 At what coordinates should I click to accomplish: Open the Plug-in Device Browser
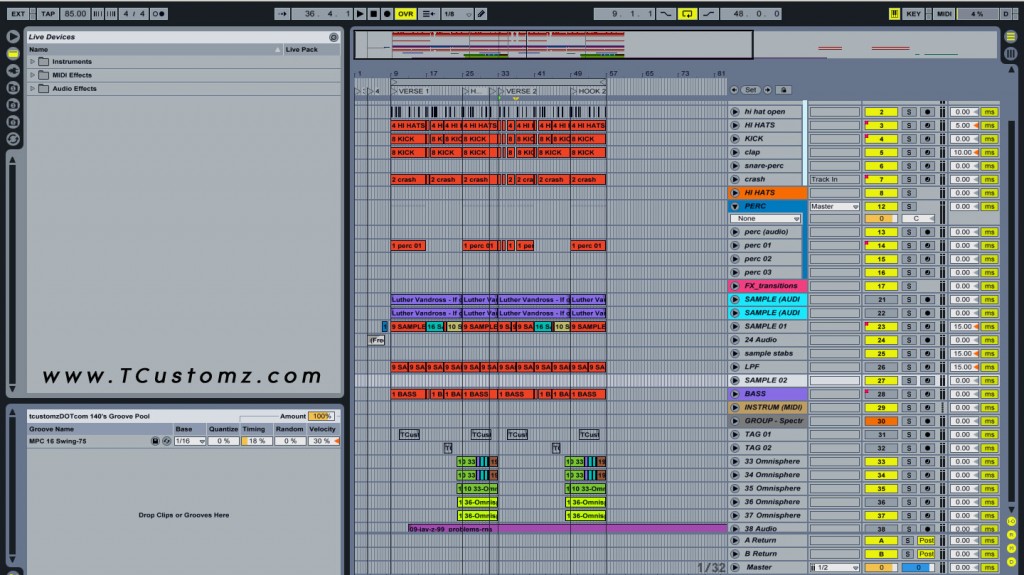pyautogui.click(x=12, y=71)
